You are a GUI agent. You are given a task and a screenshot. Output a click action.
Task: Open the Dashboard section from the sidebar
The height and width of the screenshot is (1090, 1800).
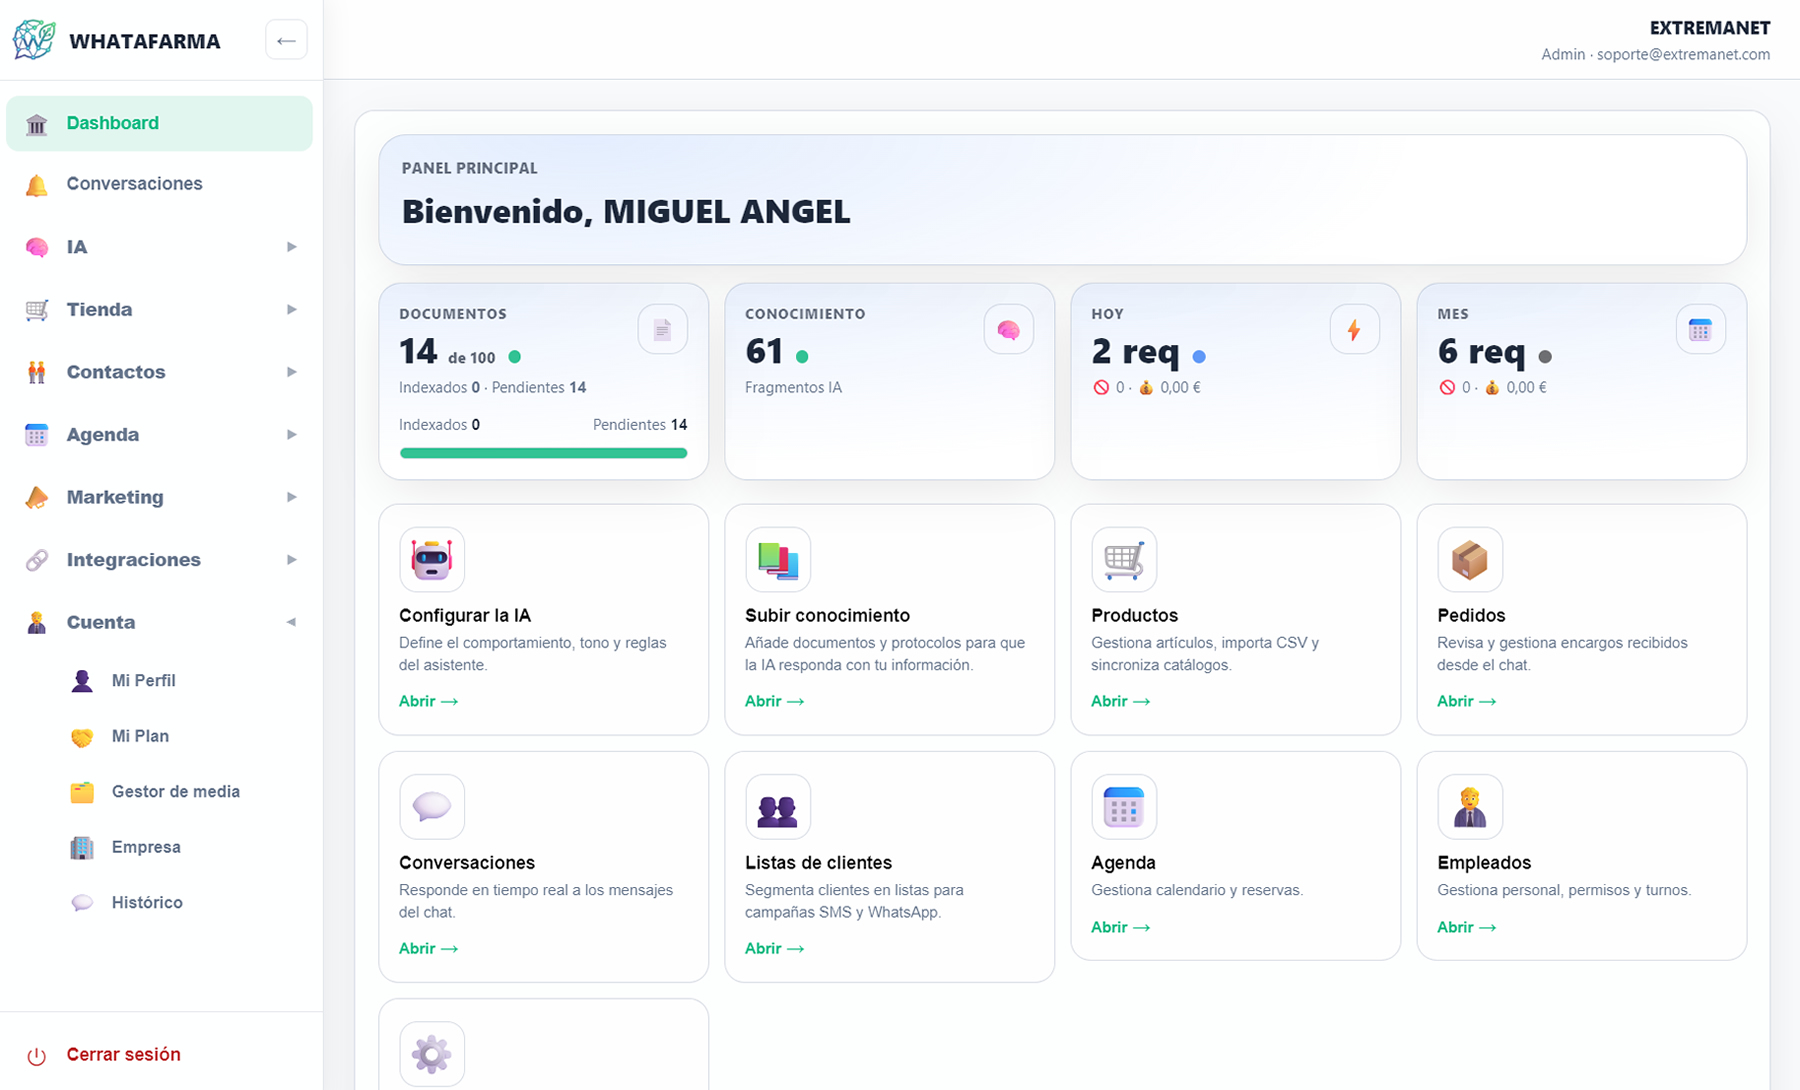[112, 123]
